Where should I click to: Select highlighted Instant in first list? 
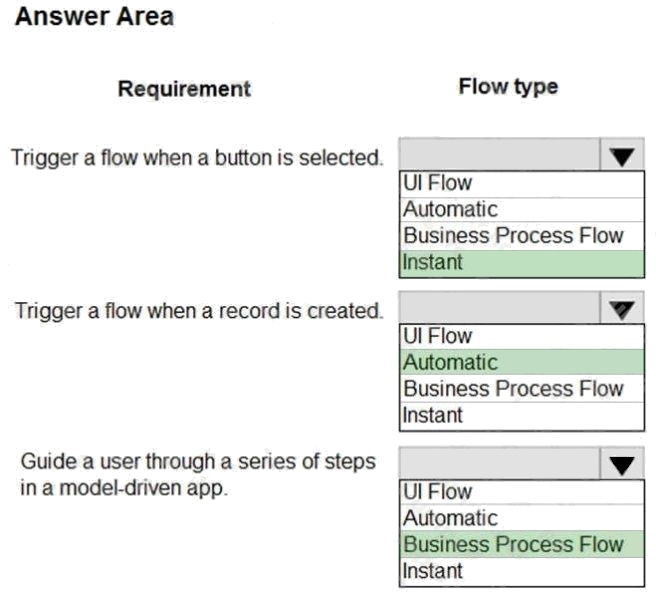pos(522,263)
